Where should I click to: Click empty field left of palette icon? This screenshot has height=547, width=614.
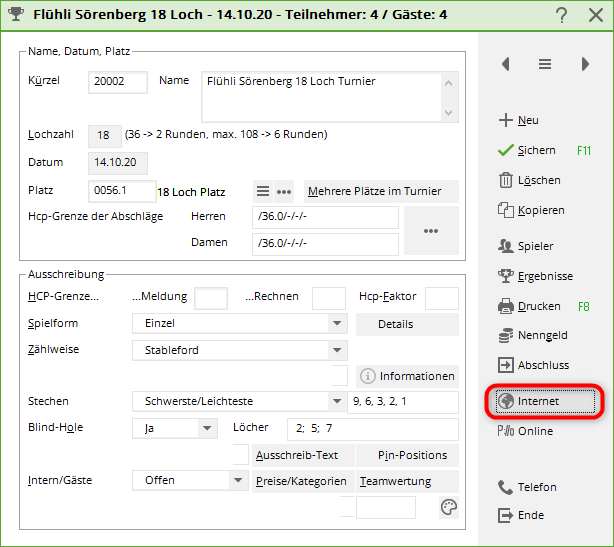tap(386, 507)
